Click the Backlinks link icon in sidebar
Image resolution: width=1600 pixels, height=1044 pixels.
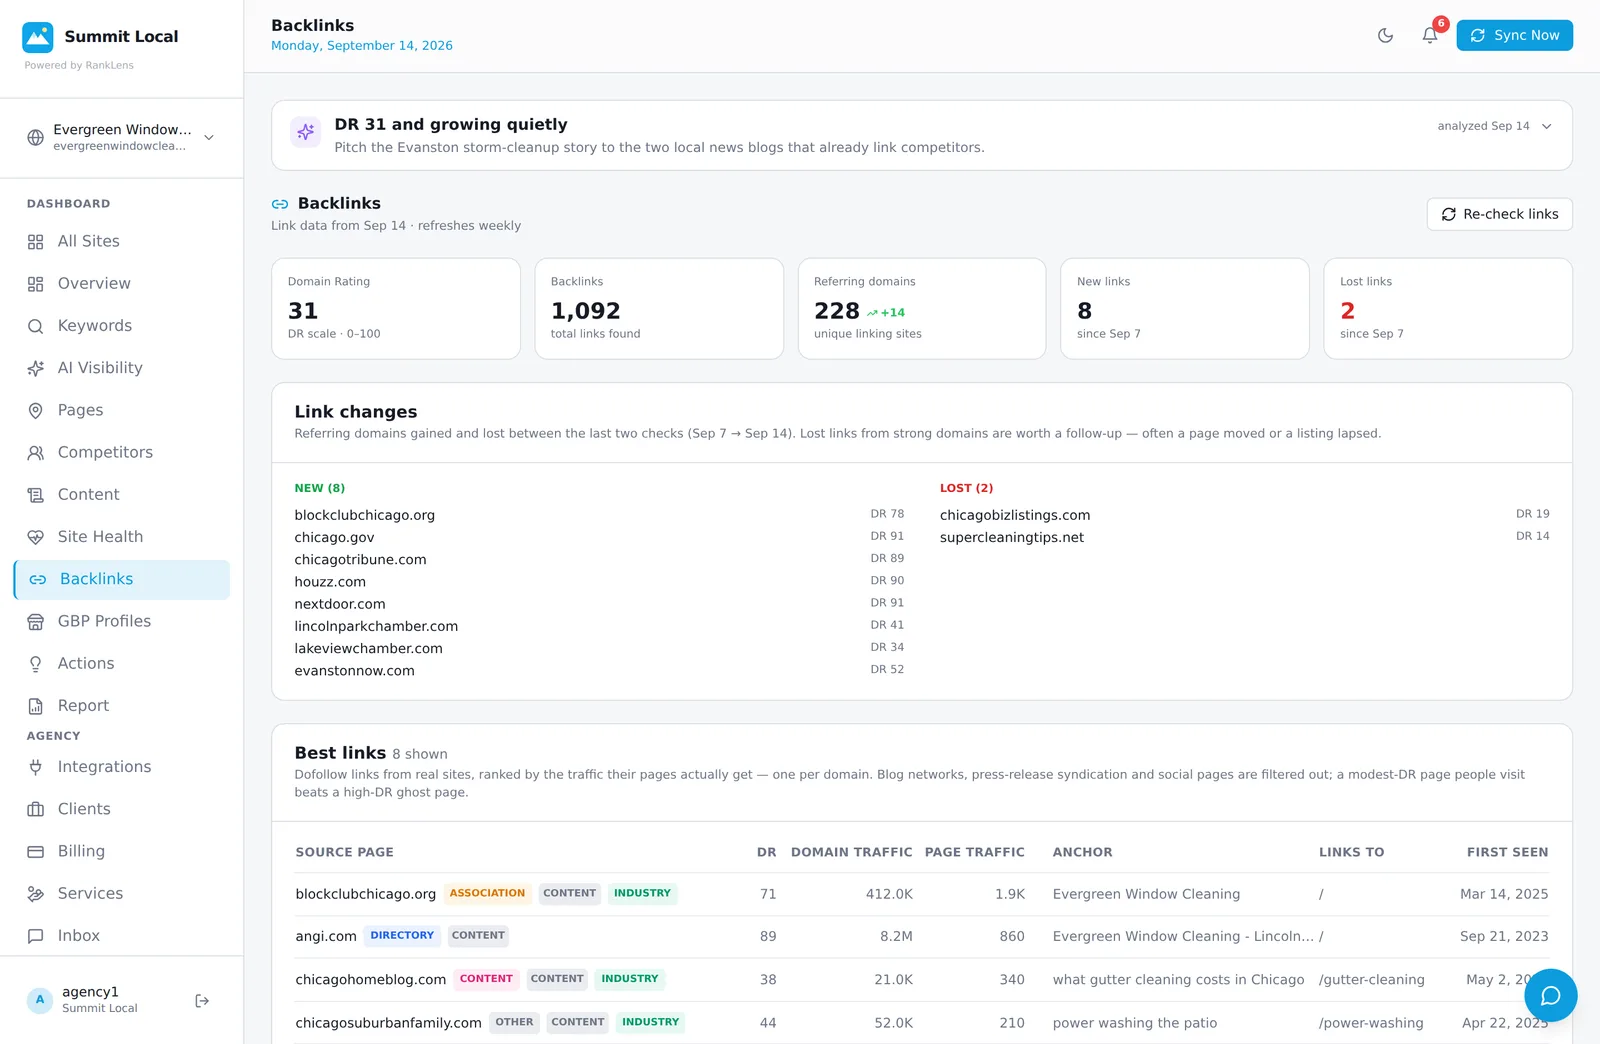[x=38, y=579]
